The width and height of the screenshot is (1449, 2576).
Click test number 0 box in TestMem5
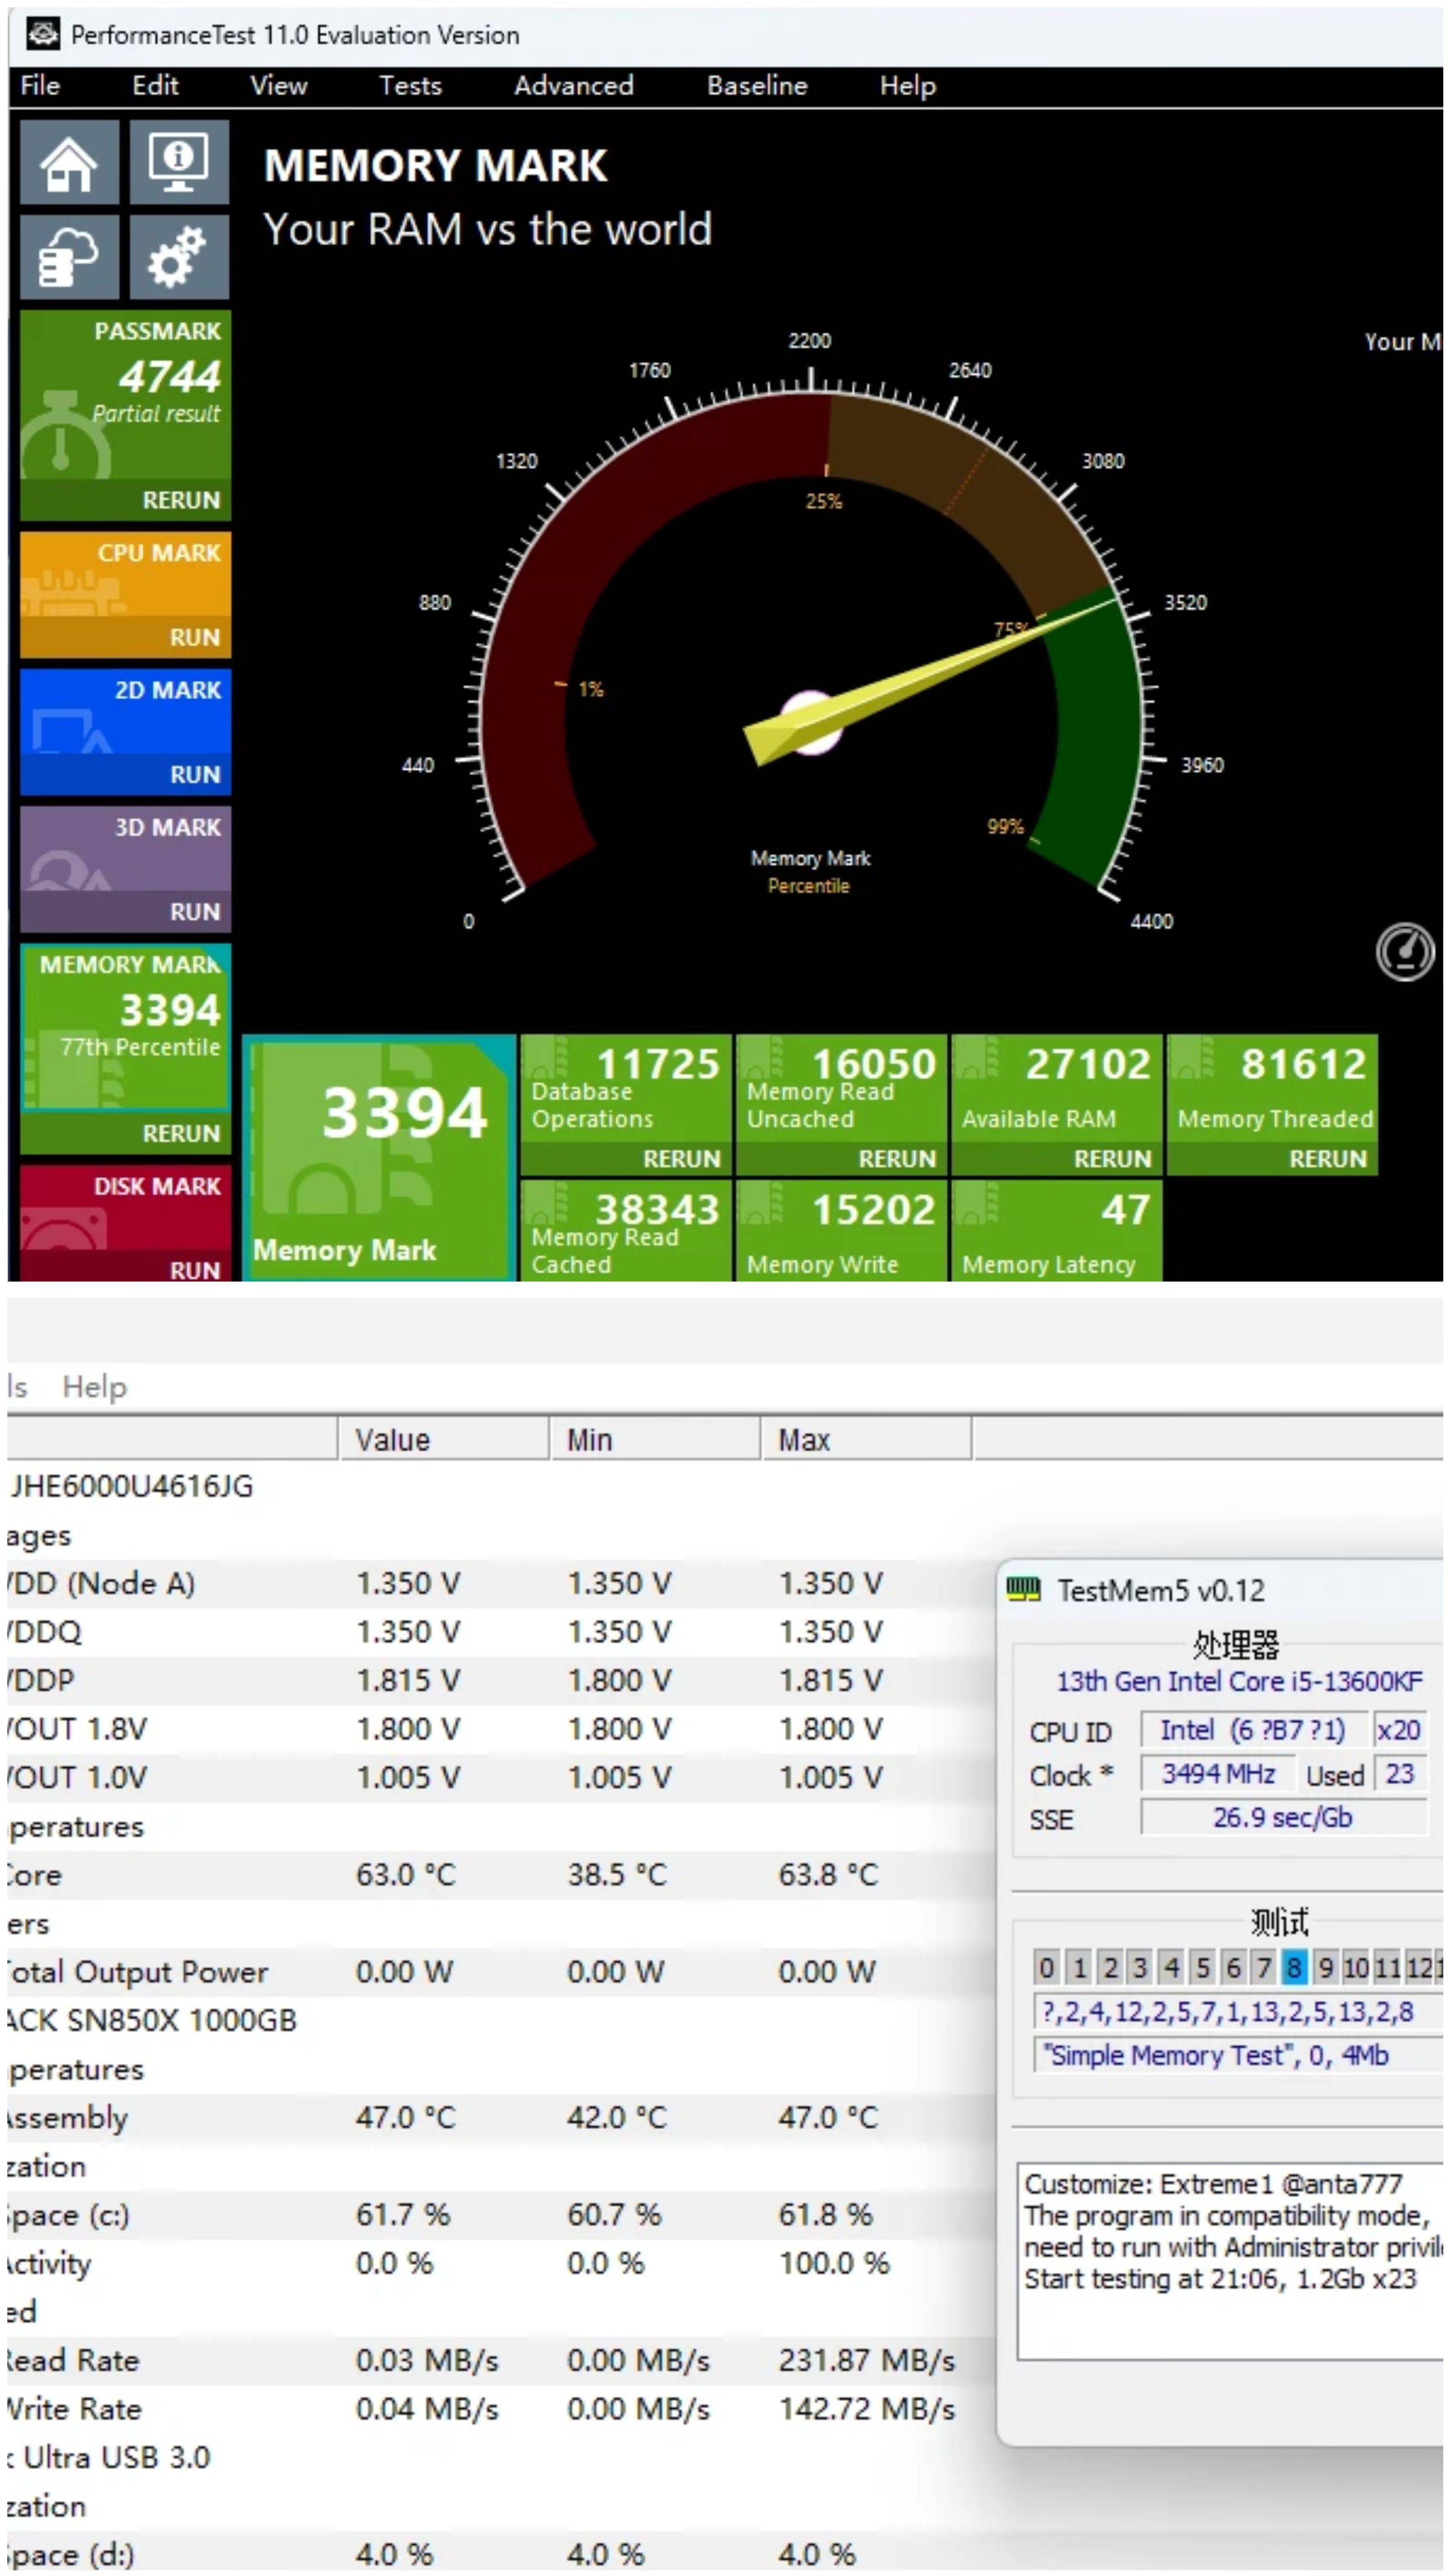[1046, 1968]
